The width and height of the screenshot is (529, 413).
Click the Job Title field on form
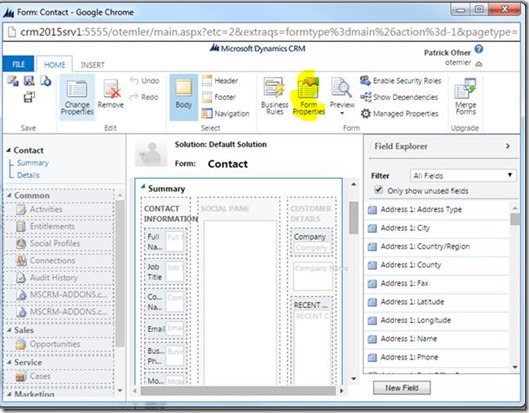click(165, 272)
